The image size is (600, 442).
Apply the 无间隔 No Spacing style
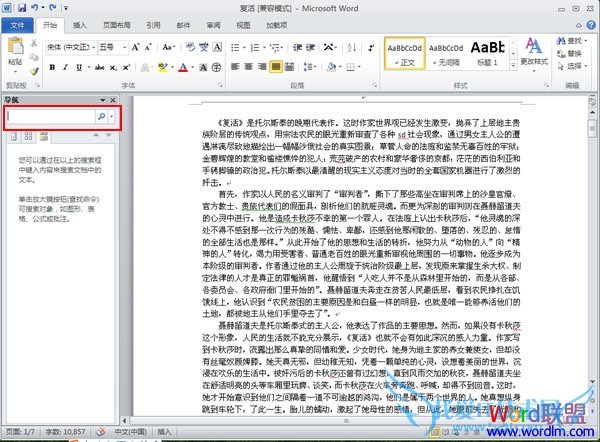pos(446,53)
